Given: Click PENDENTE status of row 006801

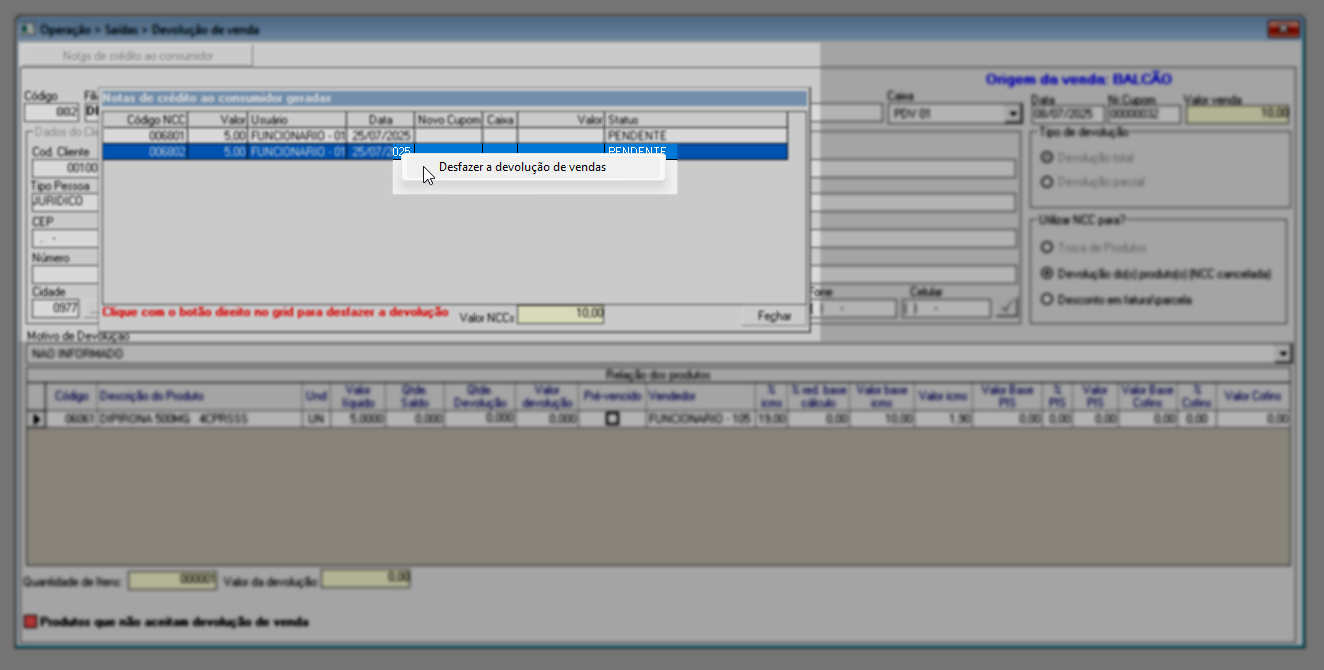Looking at the screenshot, I should click(x=636, y=135).
